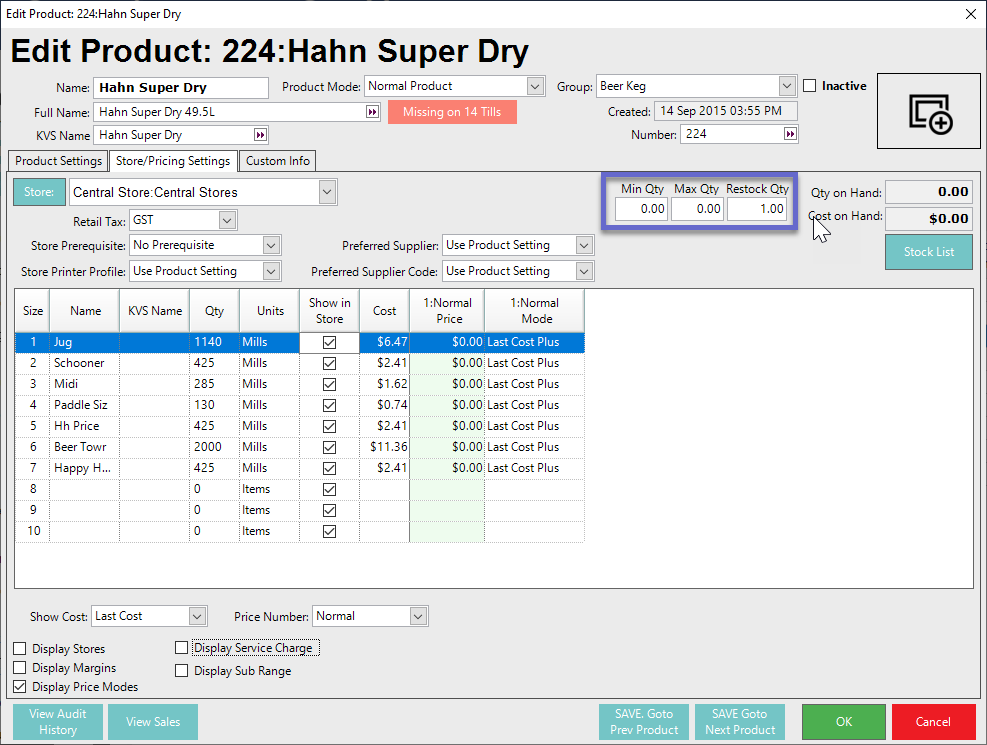Uncheck Display Price Modes option

[x=20, y=687]
